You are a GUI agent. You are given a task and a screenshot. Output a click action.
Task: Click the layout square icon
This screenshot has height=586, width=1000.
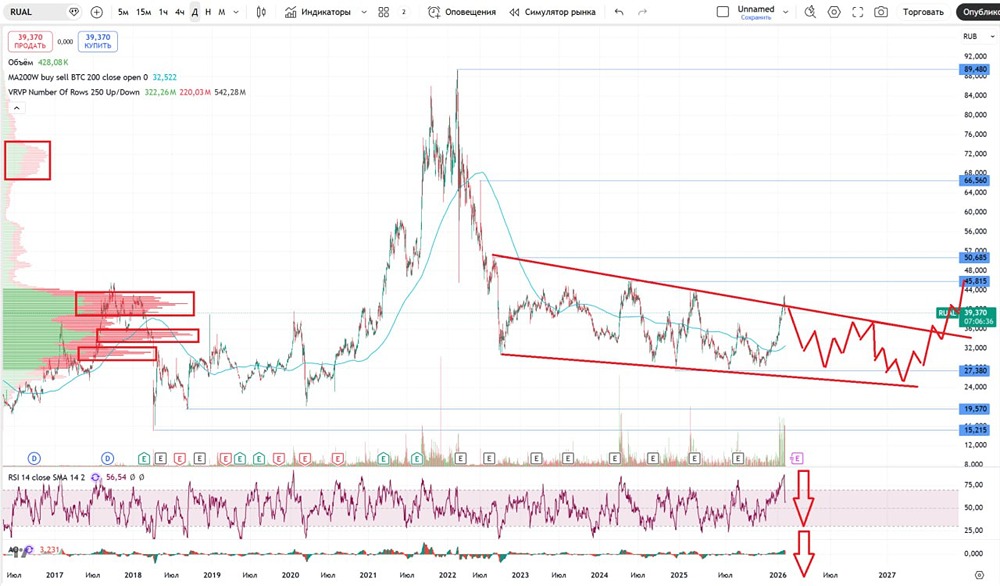[x=723, y=11]
